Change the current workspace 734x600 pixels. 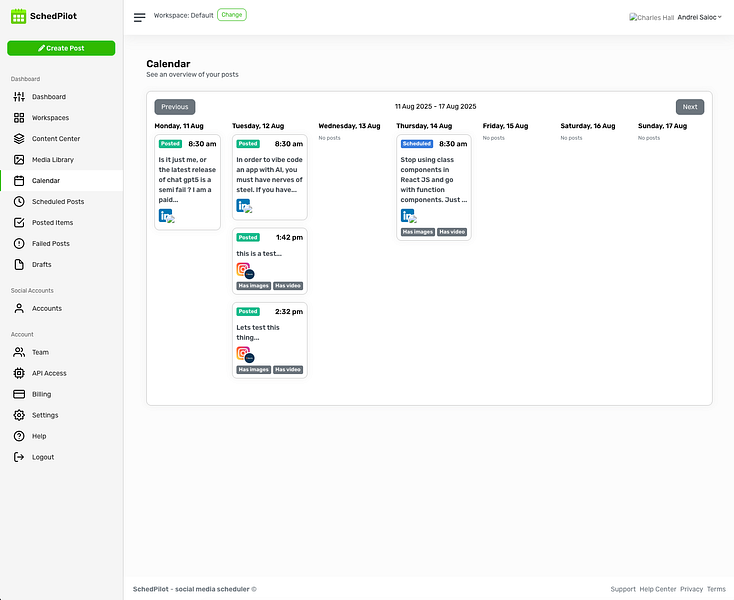(x=232, y=15)
